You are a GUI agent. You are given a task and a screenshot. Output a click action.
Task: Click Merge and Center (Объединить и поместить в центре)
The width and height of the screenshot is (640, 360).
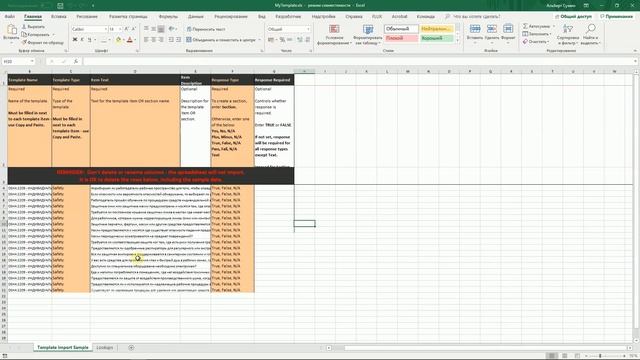221,40
